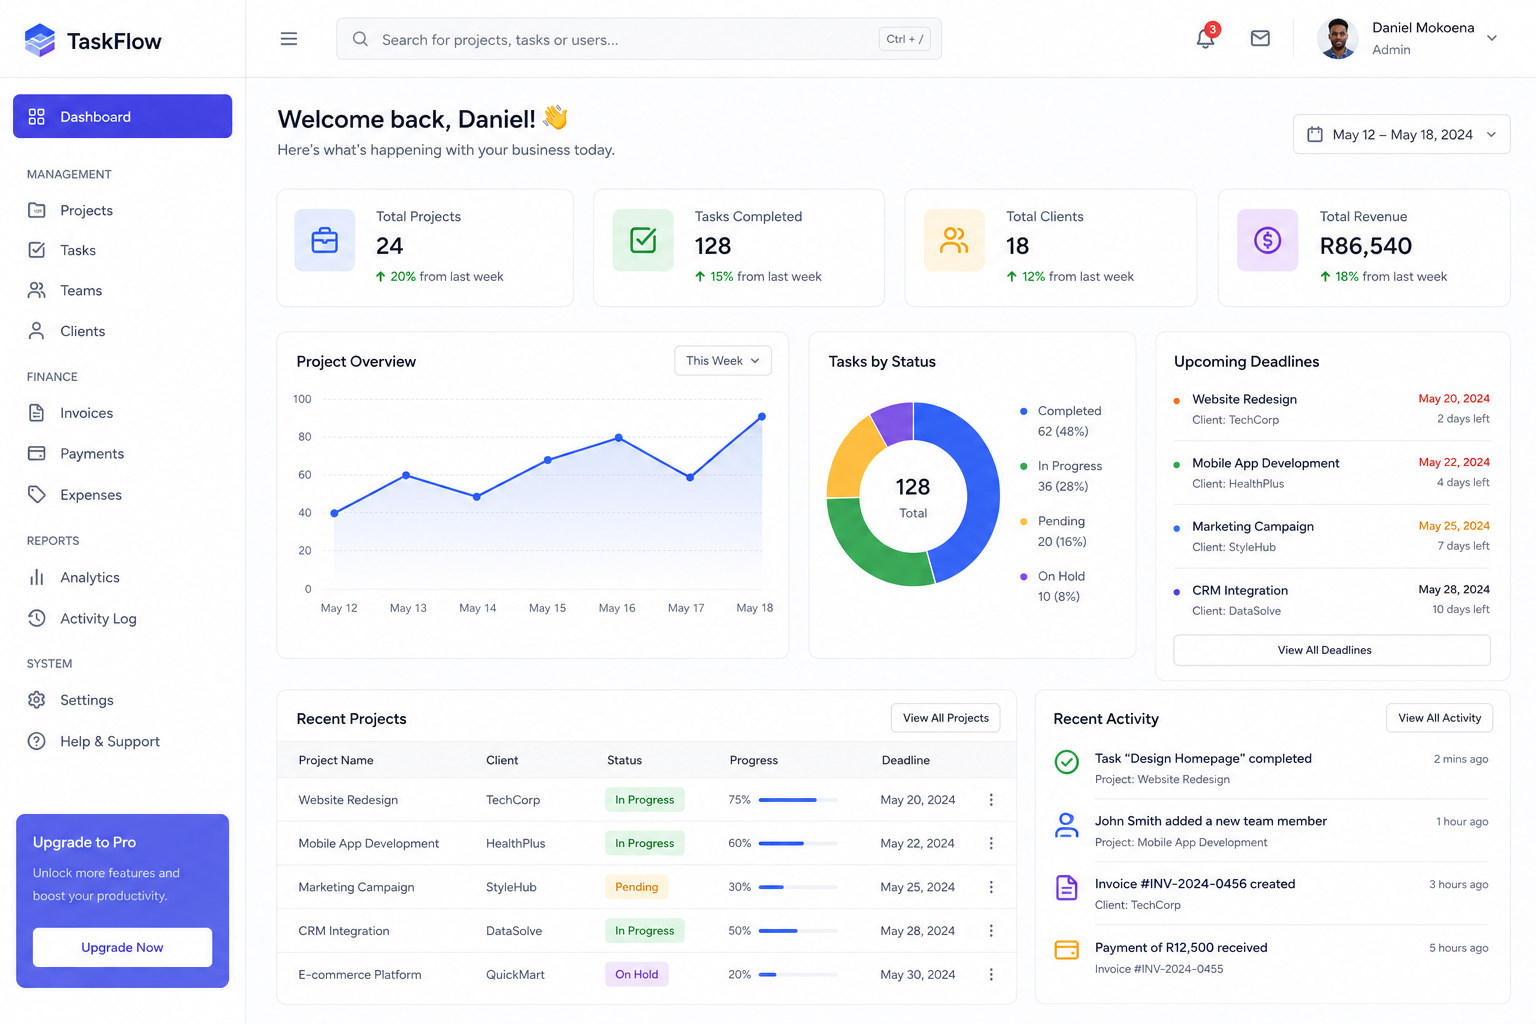Click View All Activity button
Viewport: 1536px width, 1024px height.
(1439, 718)
